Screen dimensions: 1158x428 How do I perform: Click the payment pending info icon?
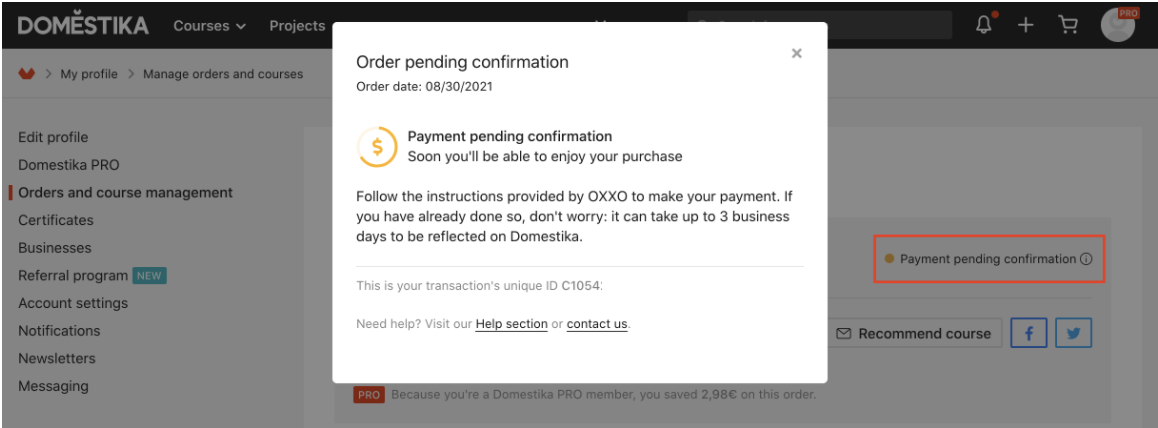click(x=1086, y=259)
